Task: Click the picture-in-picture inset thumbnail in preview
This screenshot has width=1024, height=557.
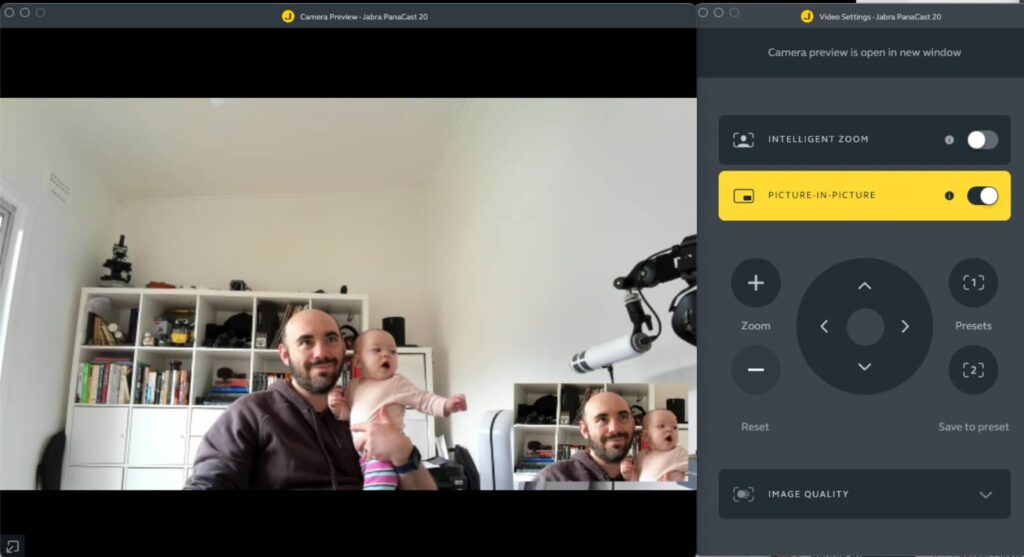Action: 603,436
